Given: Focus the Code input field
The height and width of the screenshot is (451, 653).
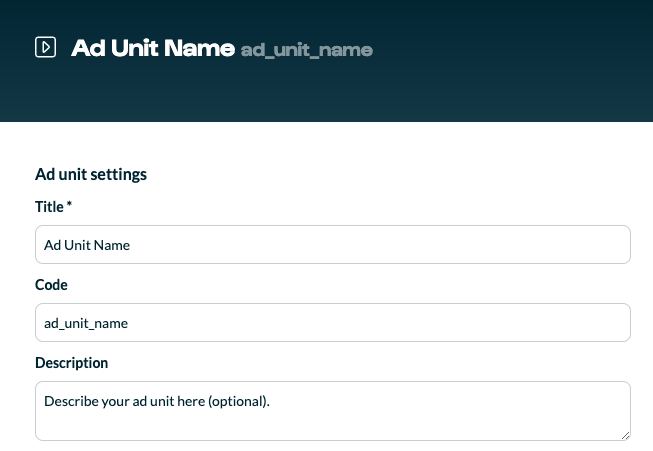Looking at the screenshot, I should 333,322.
